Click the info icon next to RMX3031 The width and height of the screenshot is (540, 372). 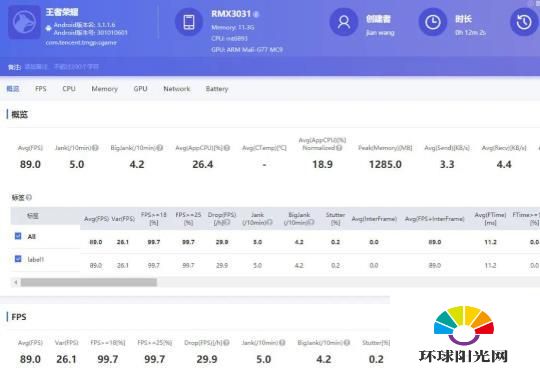click(256, 14)
